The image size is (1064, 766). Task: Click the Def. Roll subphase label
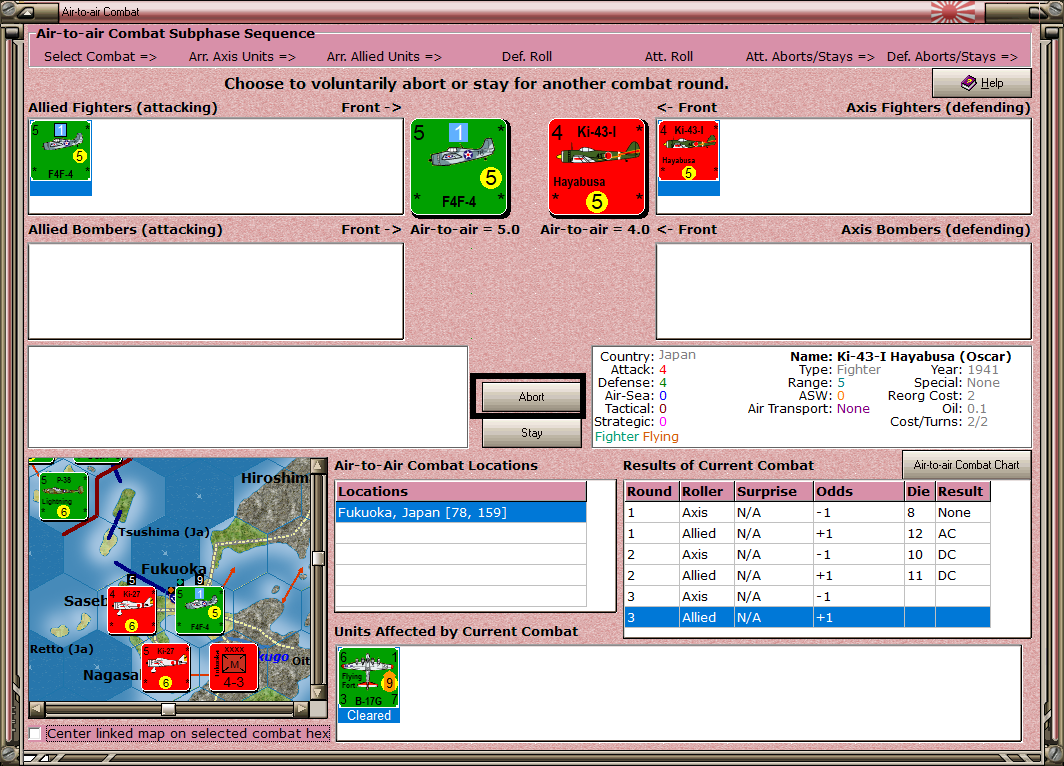[527, 56]
